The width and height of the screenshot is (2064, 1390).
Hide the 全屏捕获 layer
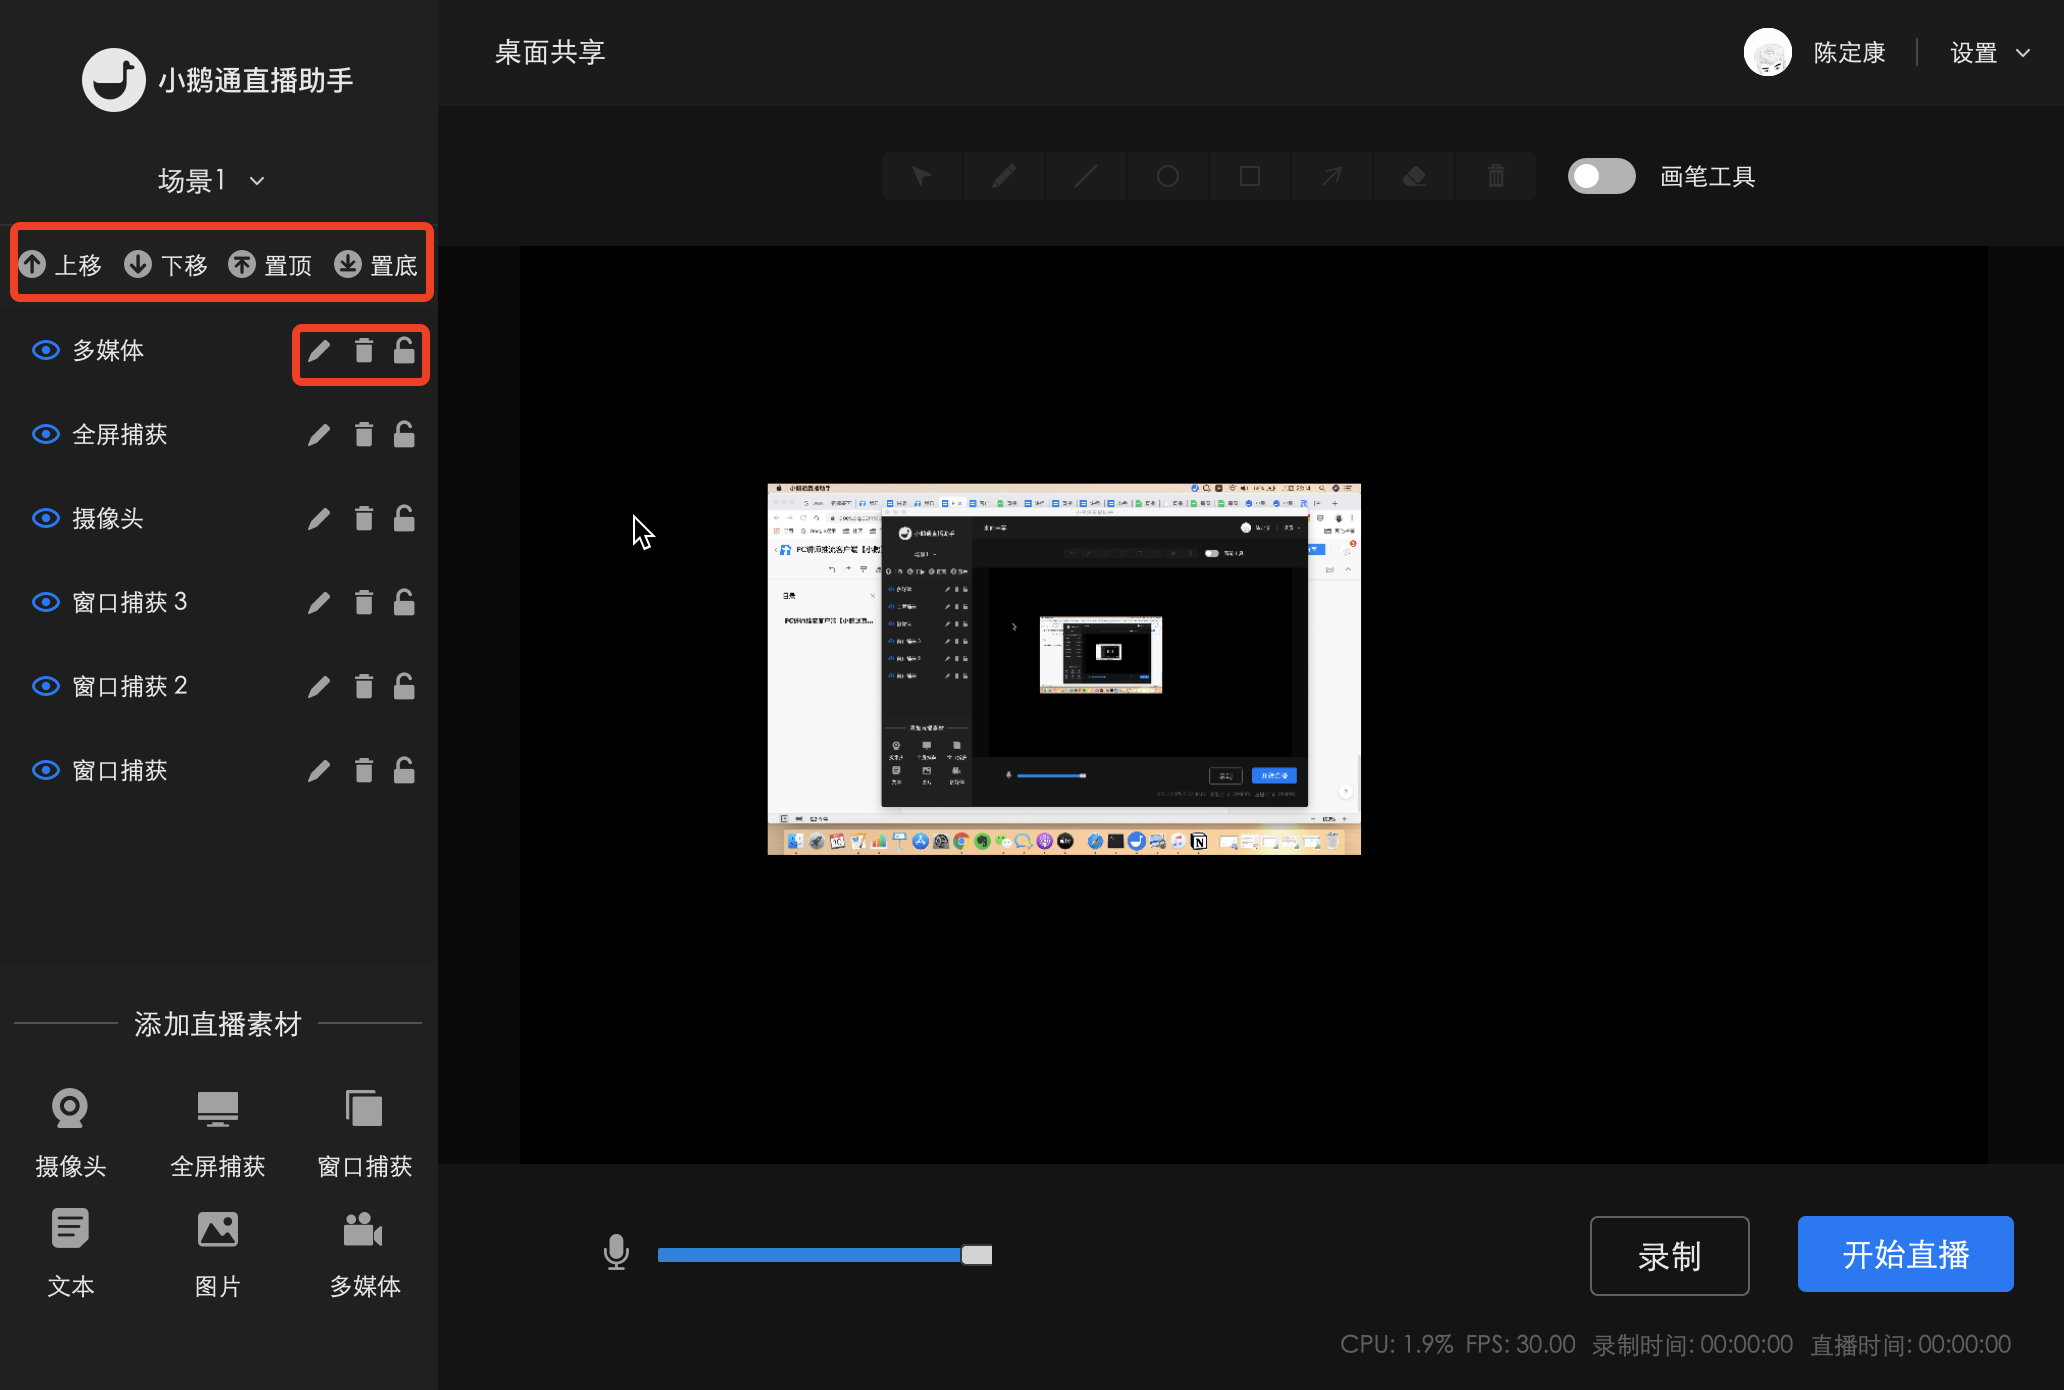click(46, 434)
